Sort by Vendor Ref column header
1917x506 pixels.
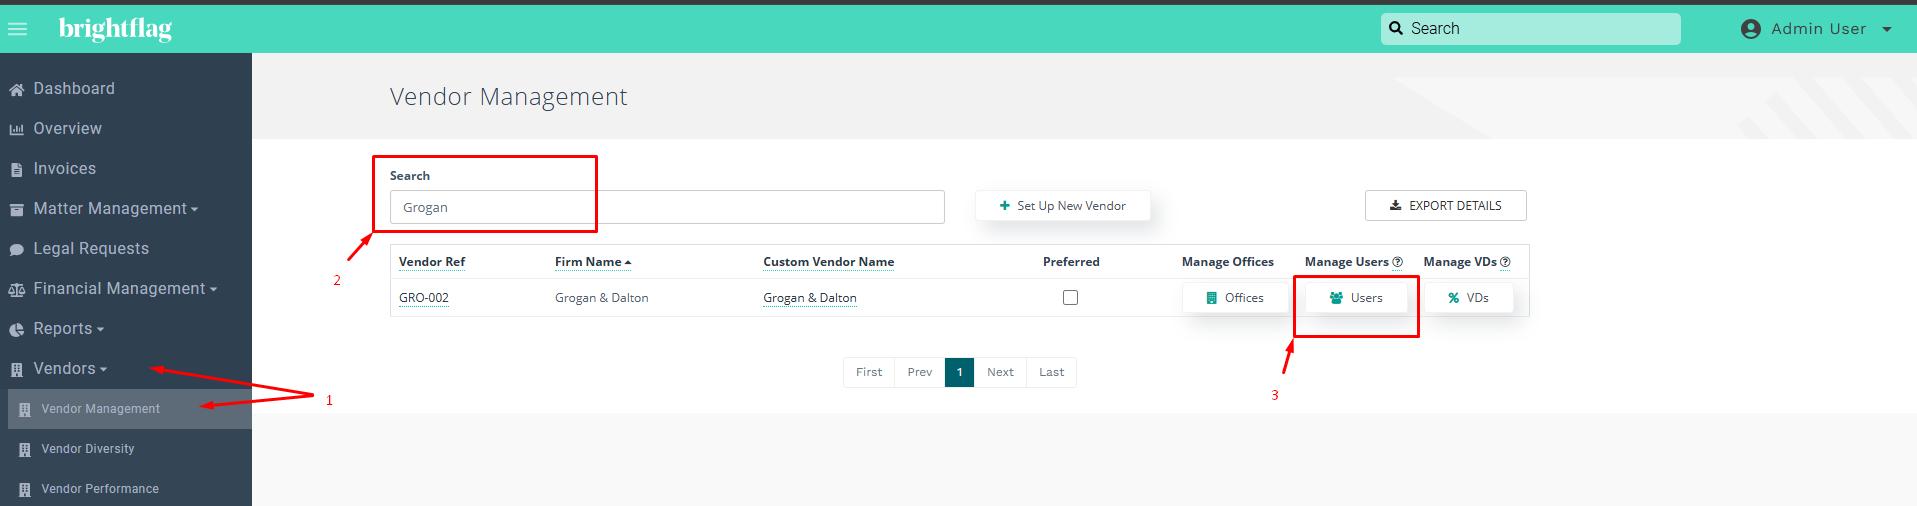(432, 262)
